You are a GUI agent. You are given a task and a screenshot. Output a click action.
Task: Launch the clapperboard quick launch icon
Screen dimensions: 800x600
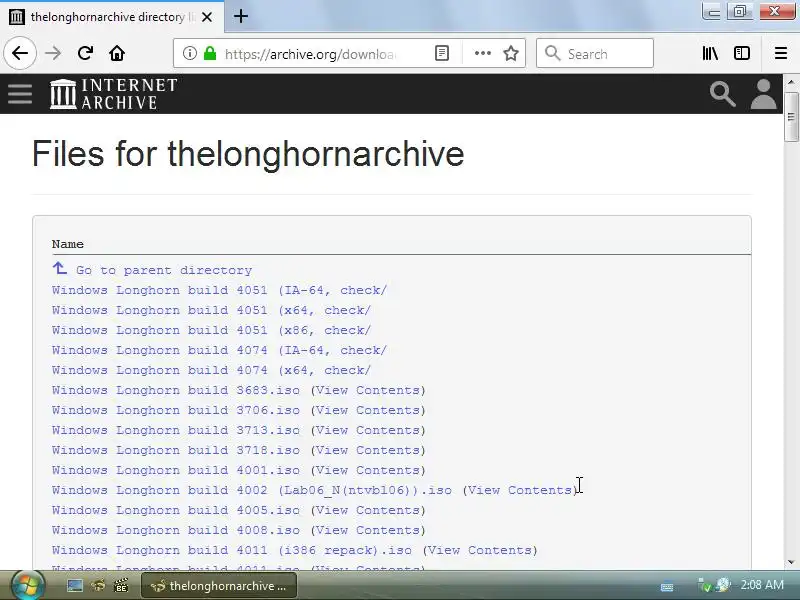[121, 586]
